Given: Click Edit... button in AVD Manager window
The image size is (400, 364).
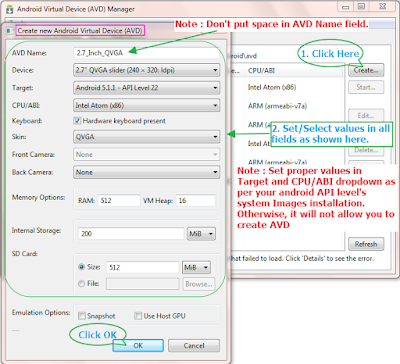Looking at the screenshot, I should pos(366,115).
